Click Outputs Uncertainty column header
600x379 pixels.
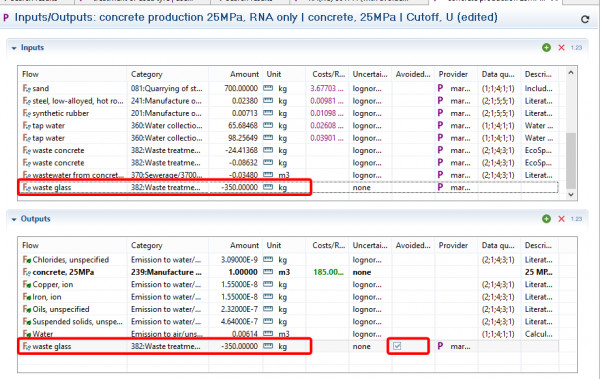coord(370,245)
